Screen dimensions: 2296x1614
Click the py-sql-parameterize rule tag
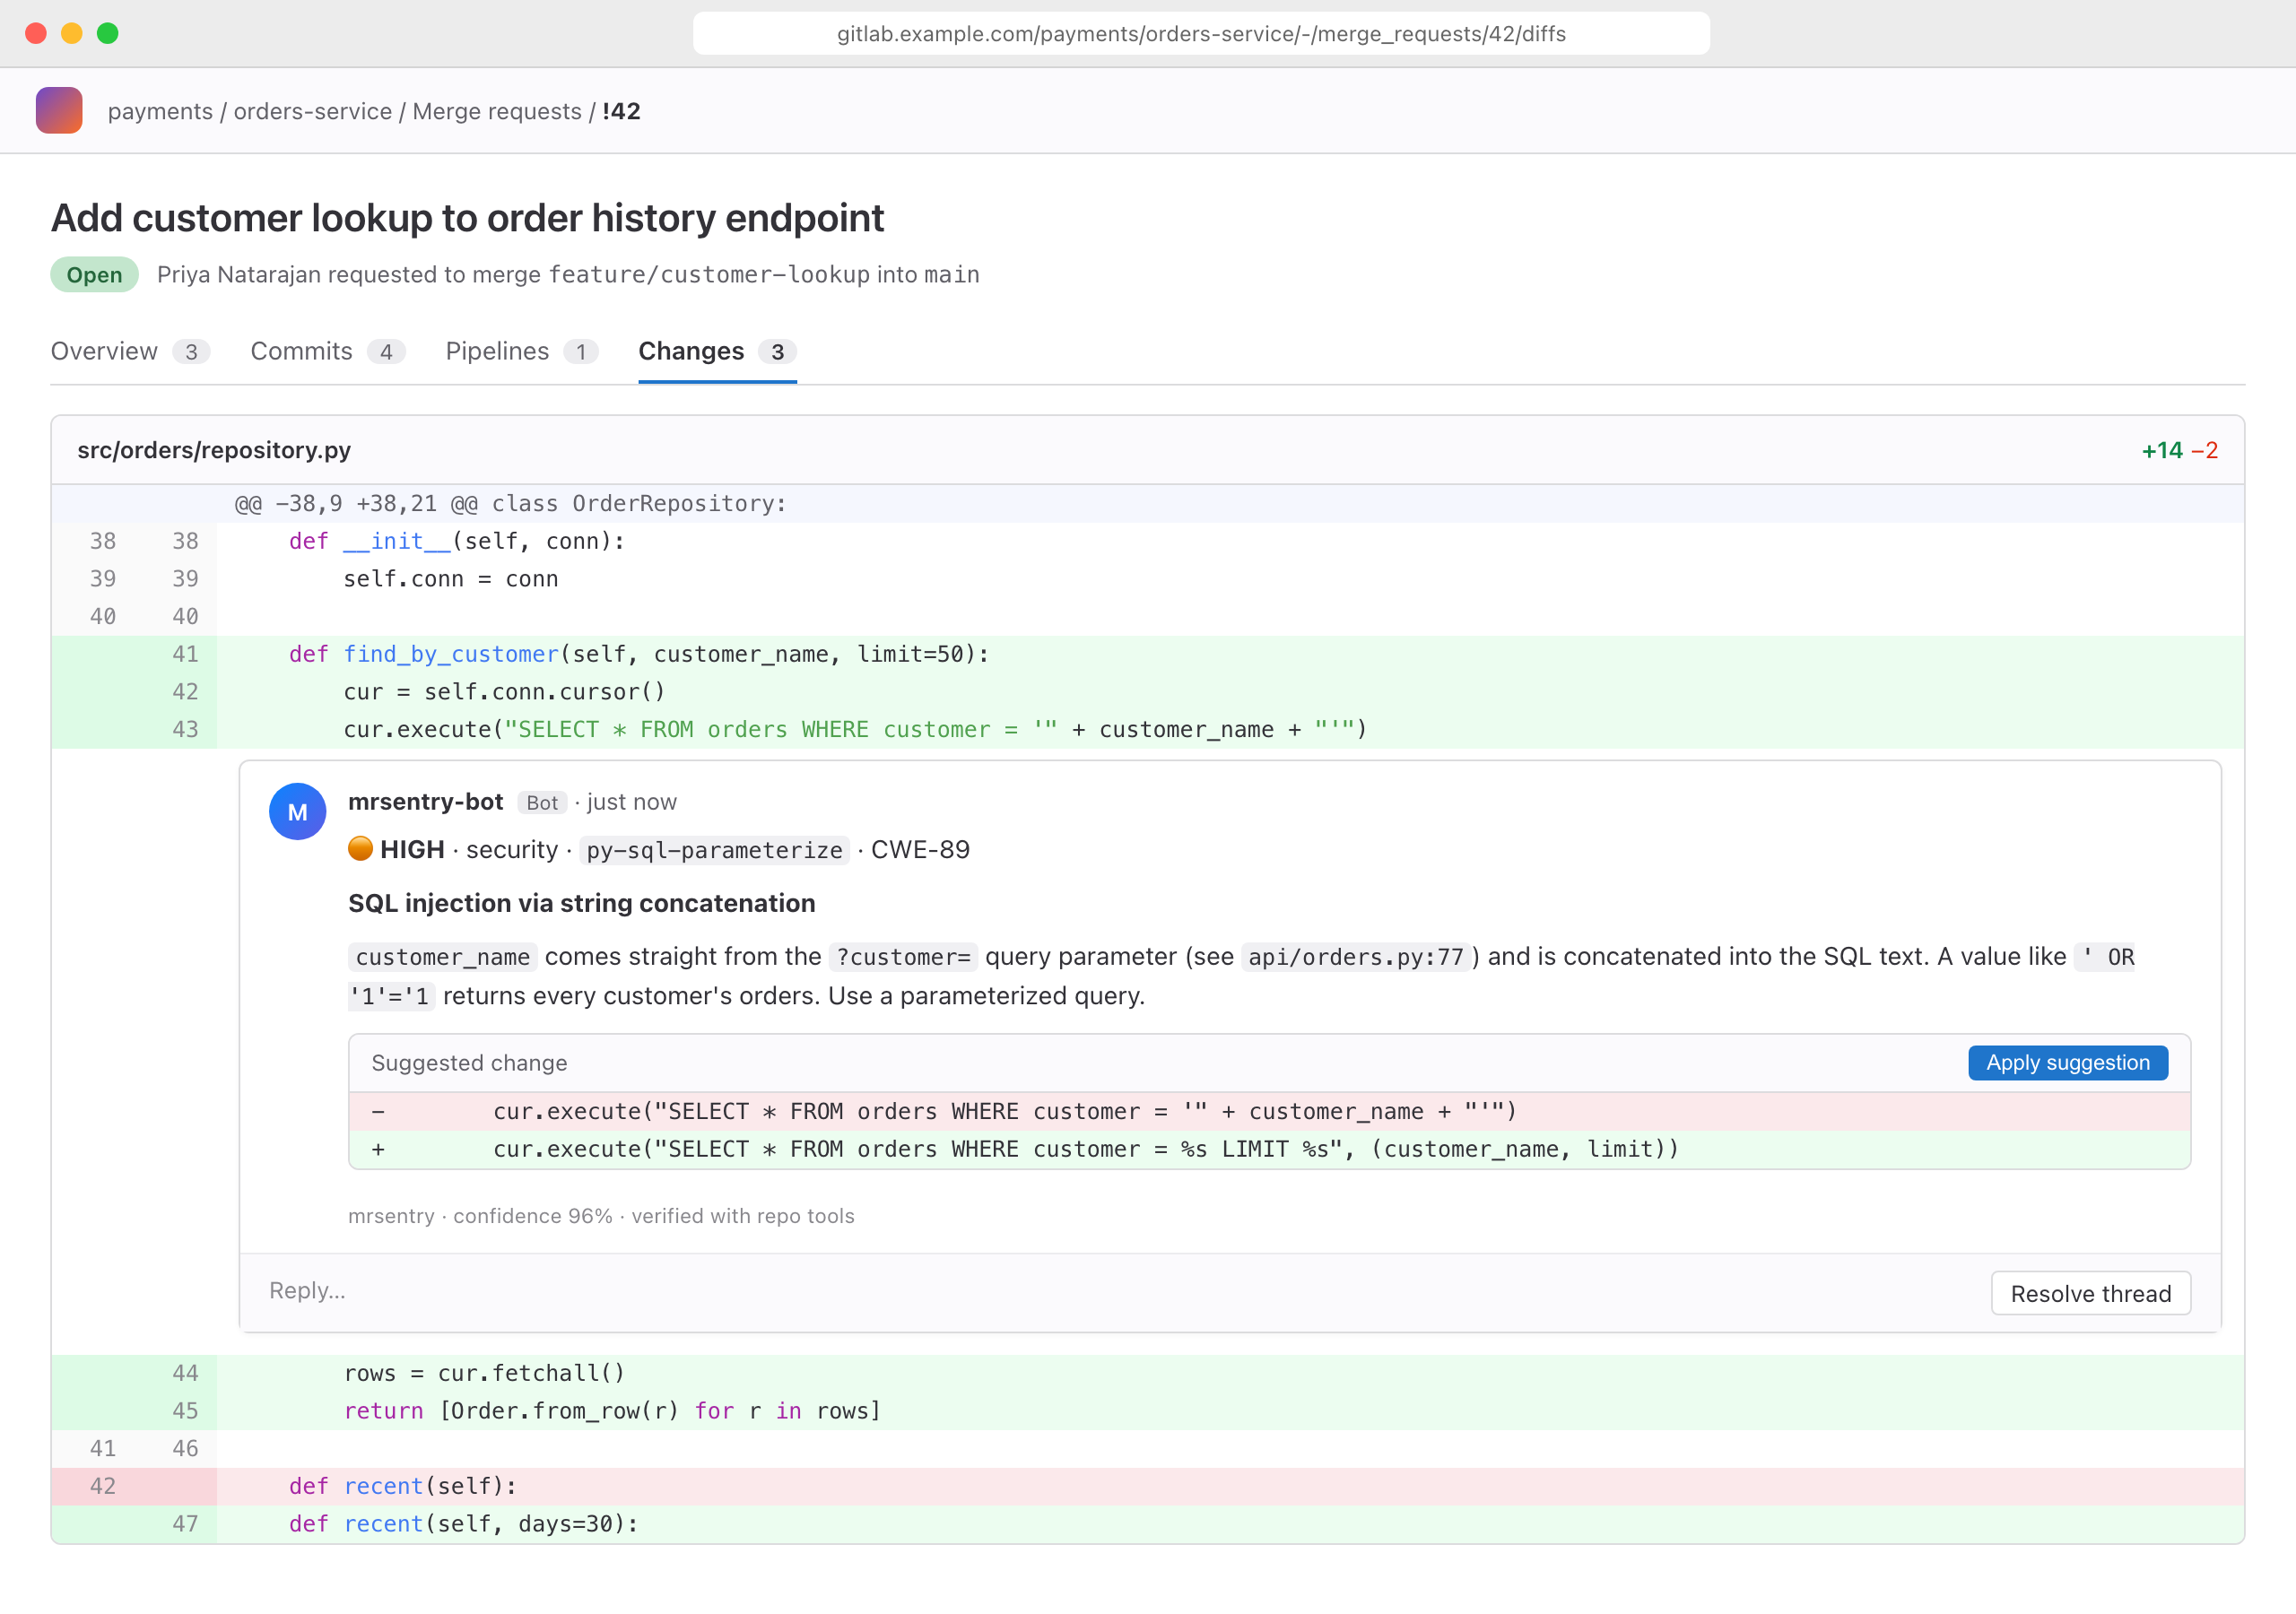click(714, 850)
